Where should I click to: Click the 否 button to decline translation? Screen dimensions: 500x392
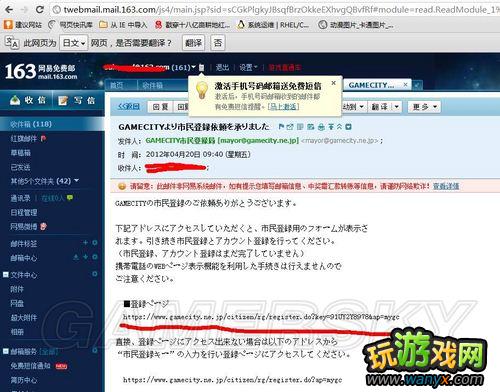218,43
